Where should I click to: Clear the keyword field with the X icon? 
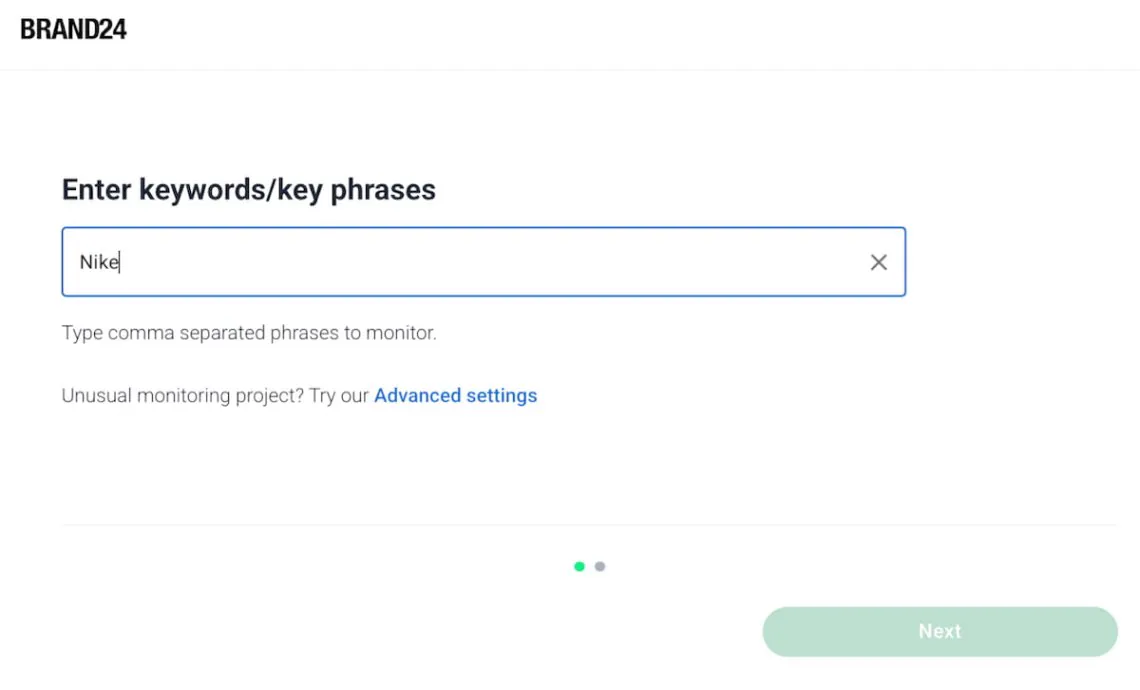(x=878, y=262)
